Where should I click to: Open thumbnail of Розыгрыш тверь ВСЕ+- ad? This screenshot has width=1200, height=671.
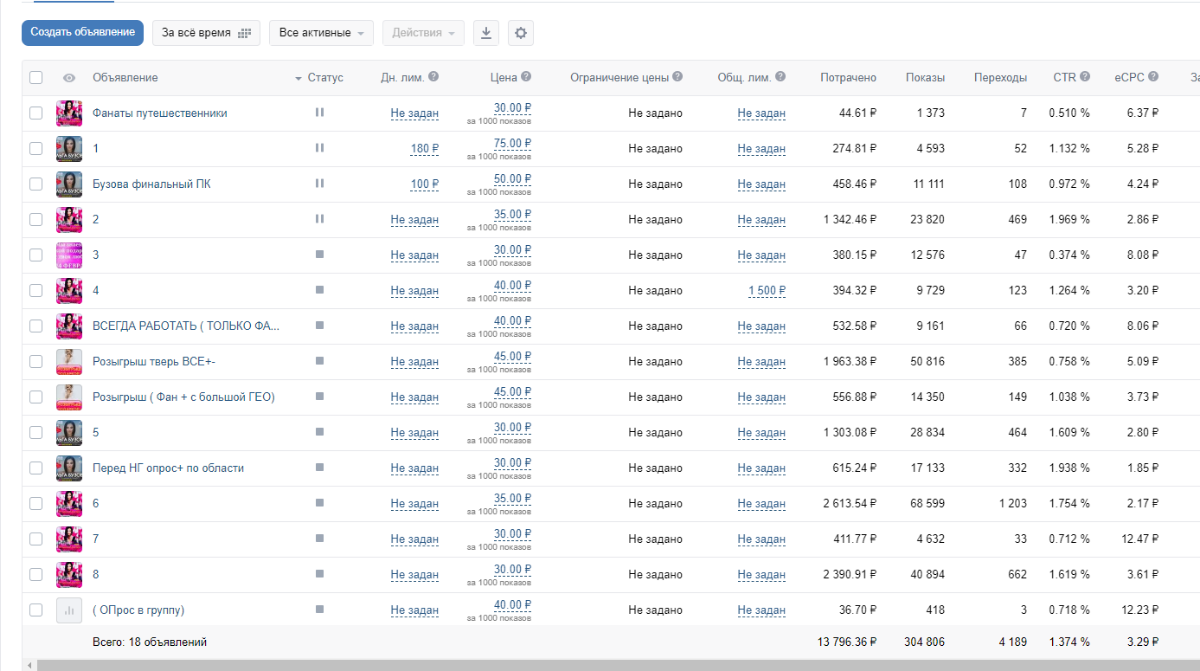pyautogui.click(x=69, y=361)
